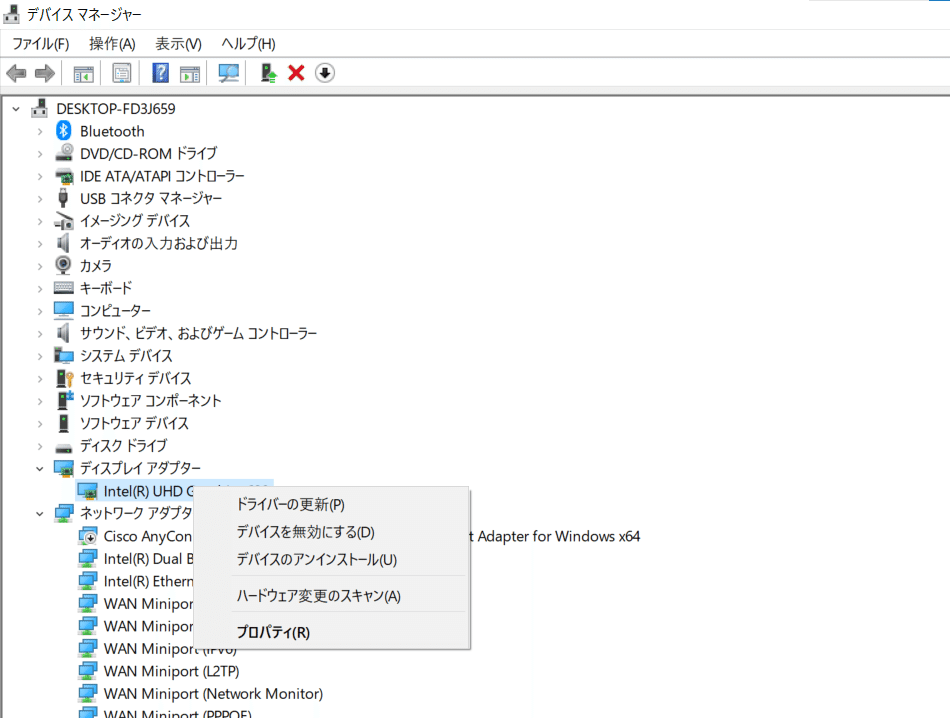Click the ソフトウェア コンポーネント icon
The height and width of the screenshot is (718, 950).
point(64,400)
